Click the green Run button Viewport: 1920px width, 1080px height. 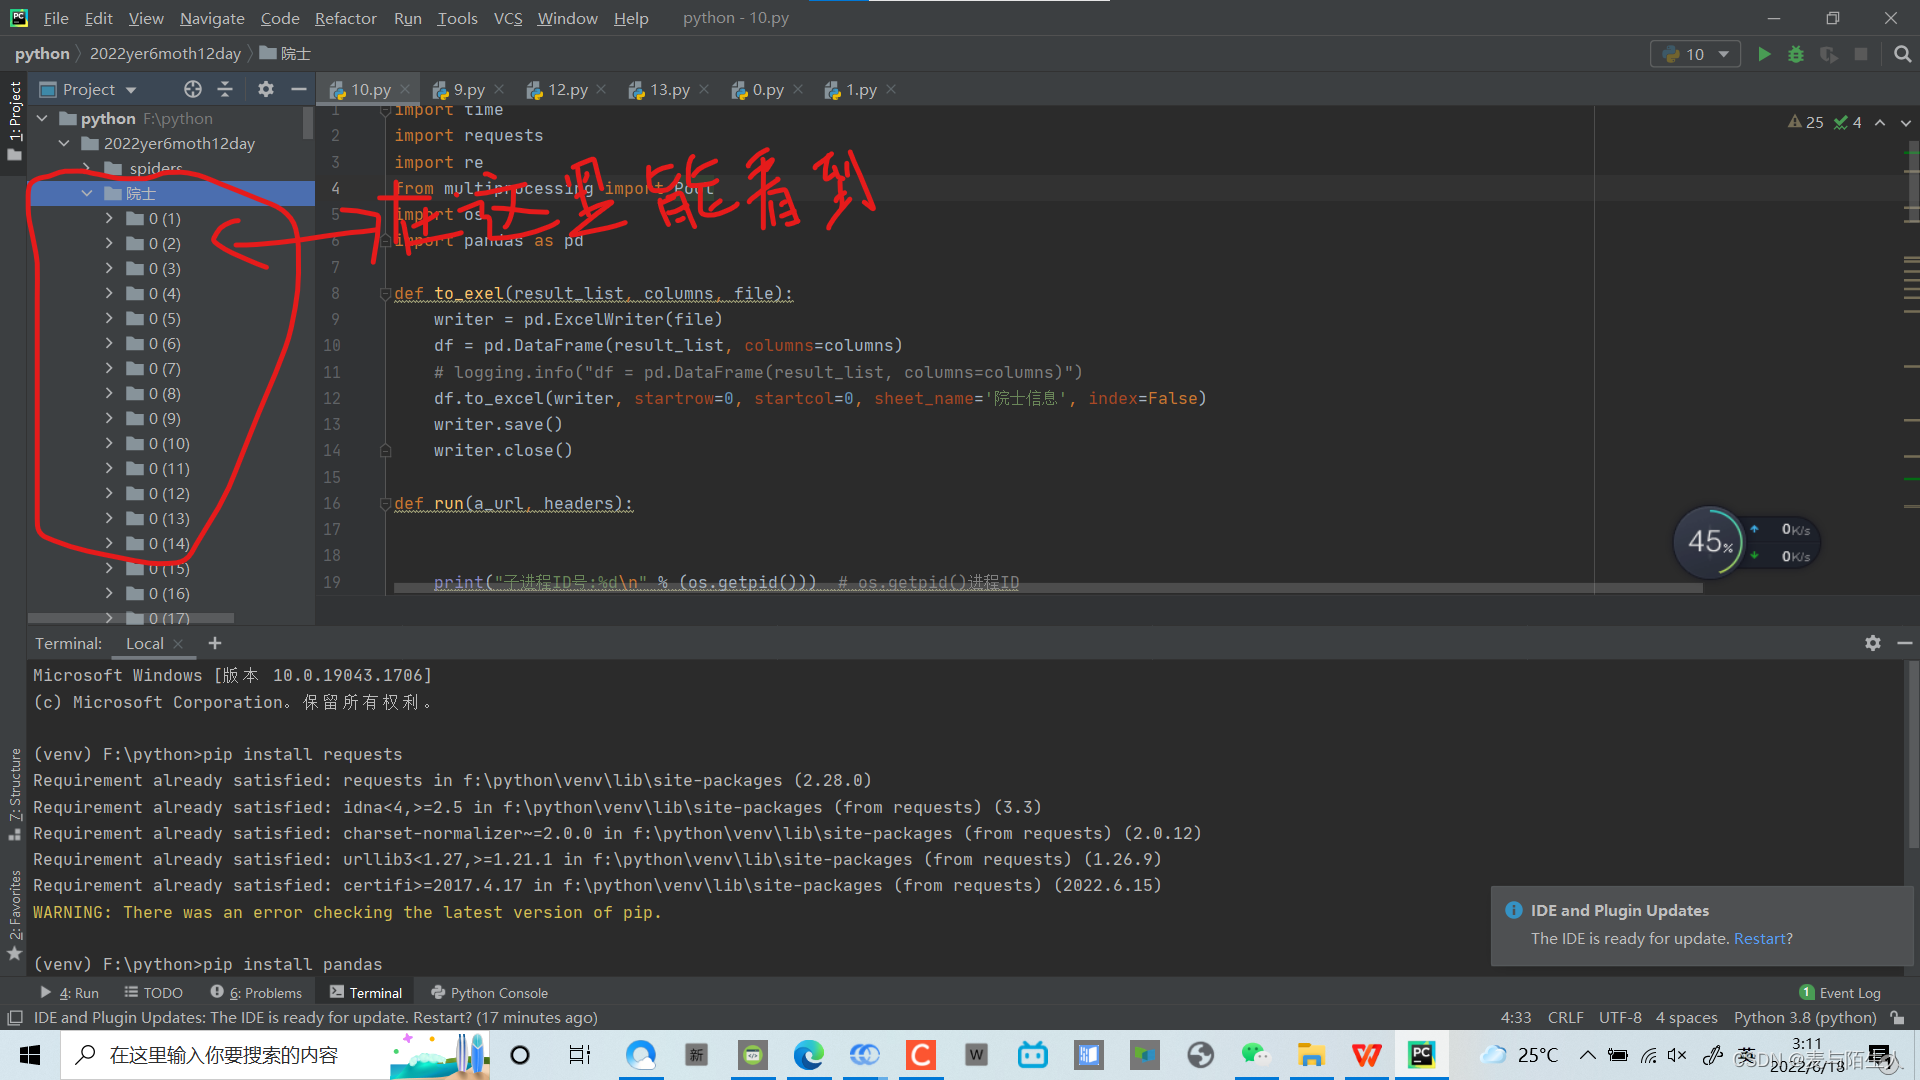click(1764, 54)
